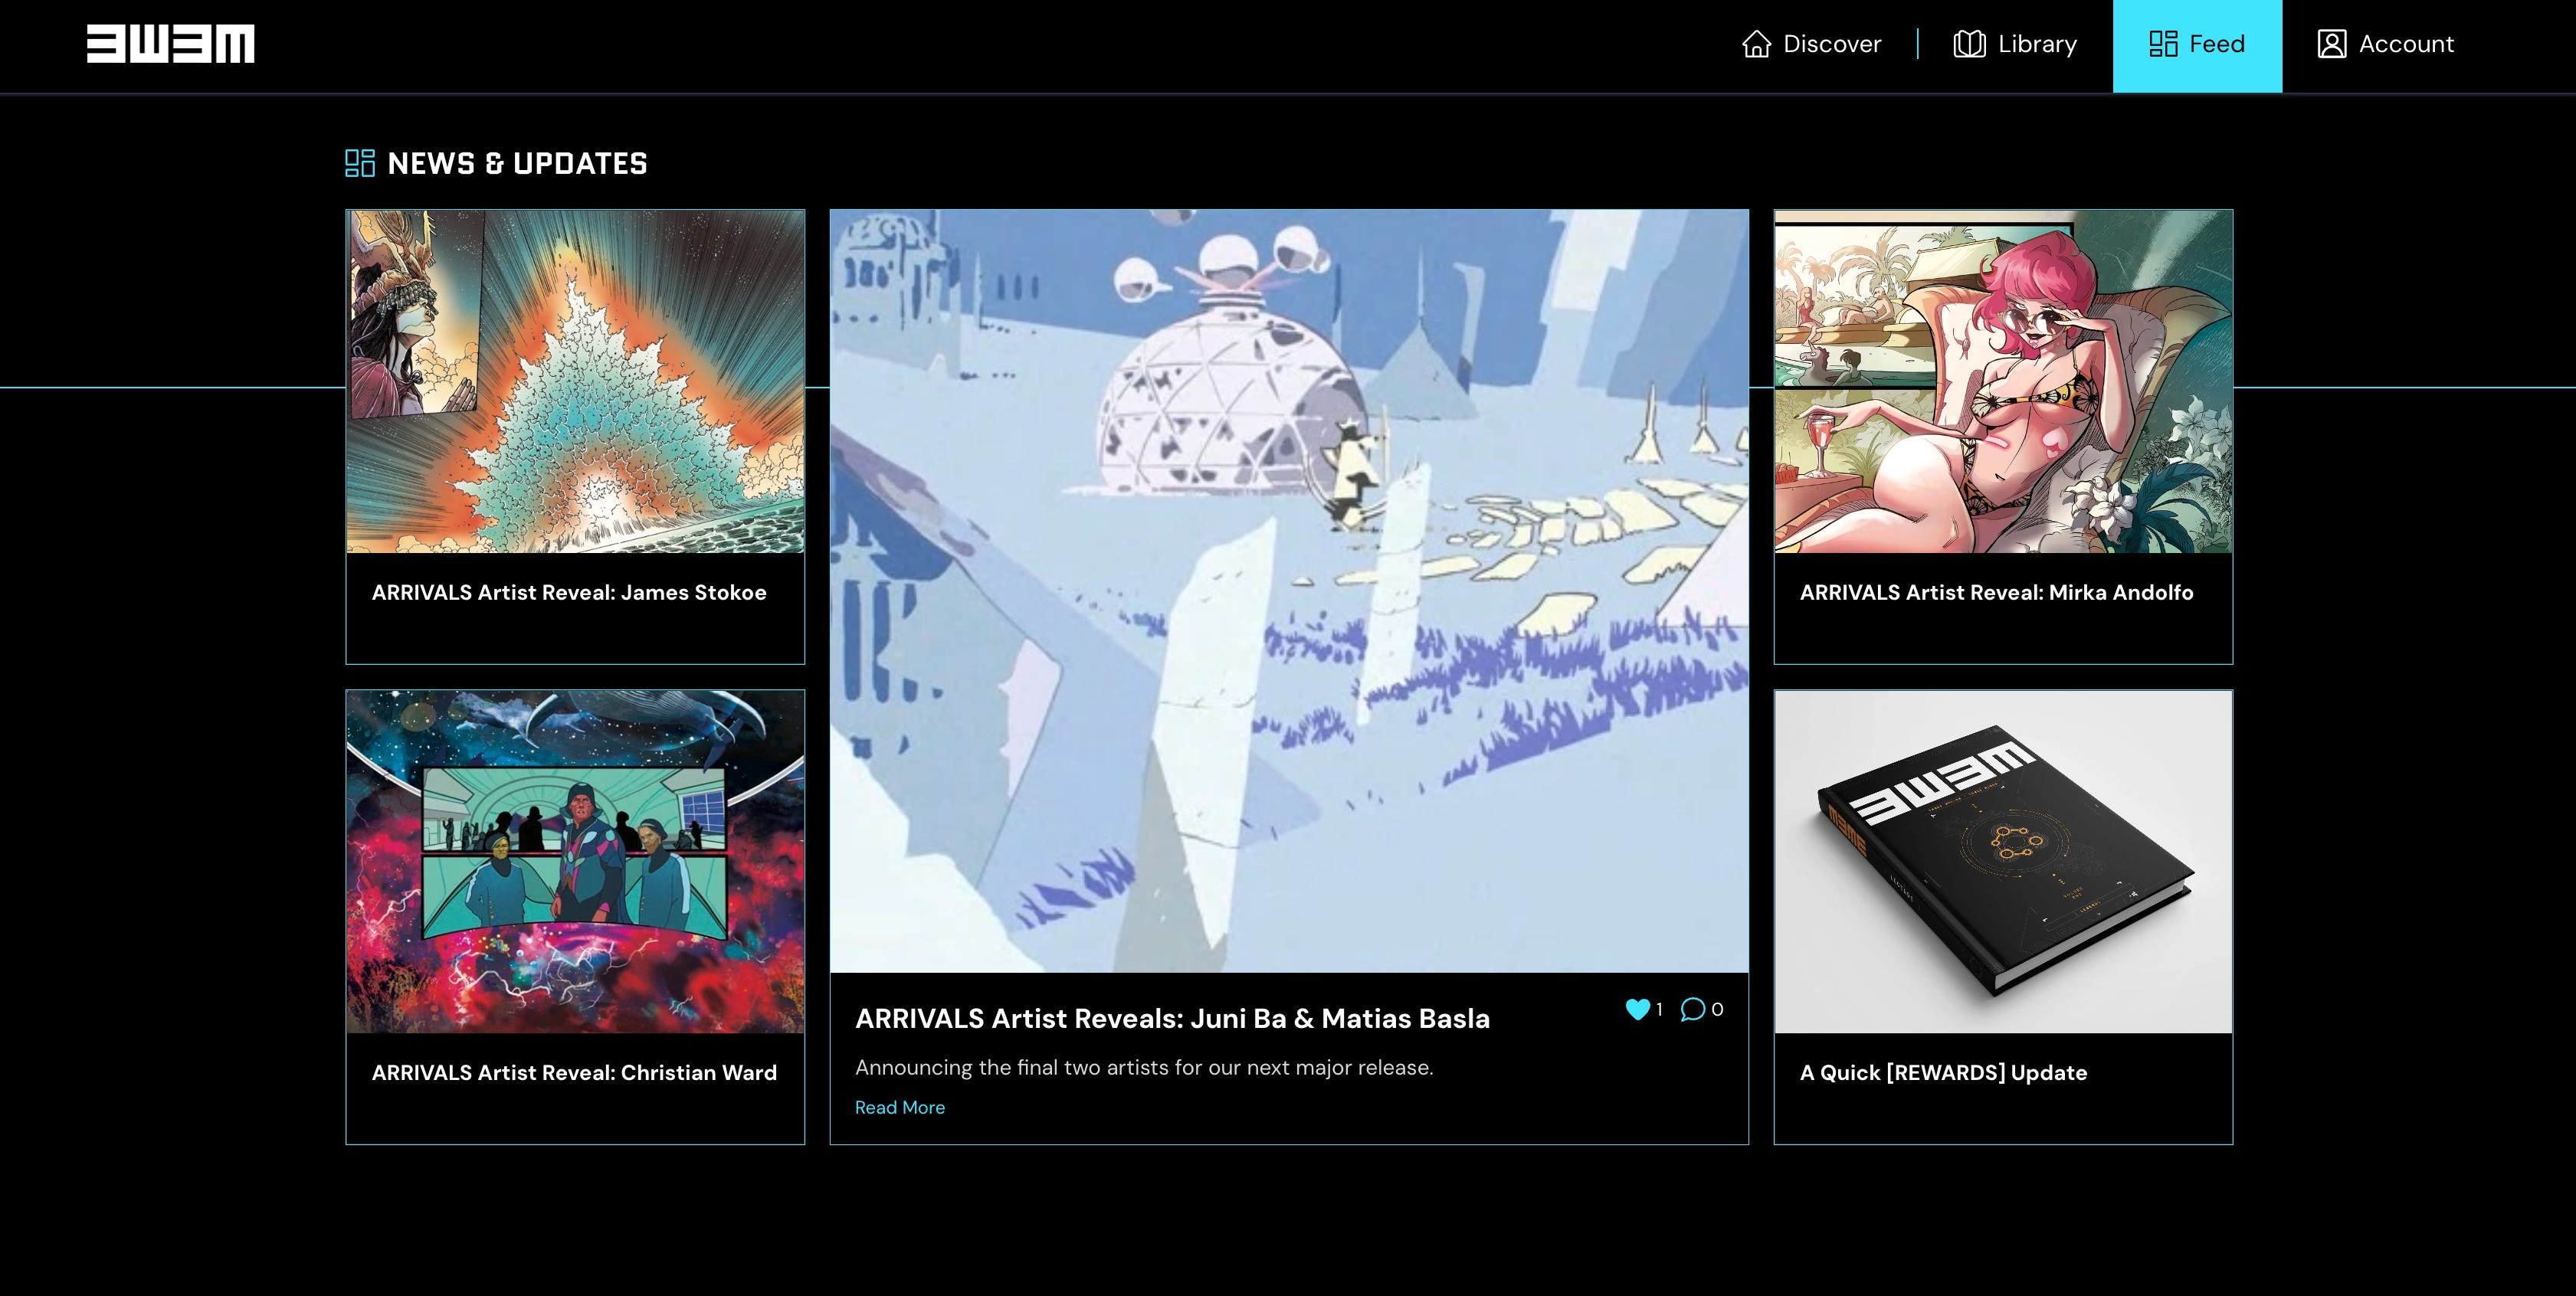The height and width of the screenshot is (1296, 2576).
Task: Switch to the Feed tab
Action: 2216,44
